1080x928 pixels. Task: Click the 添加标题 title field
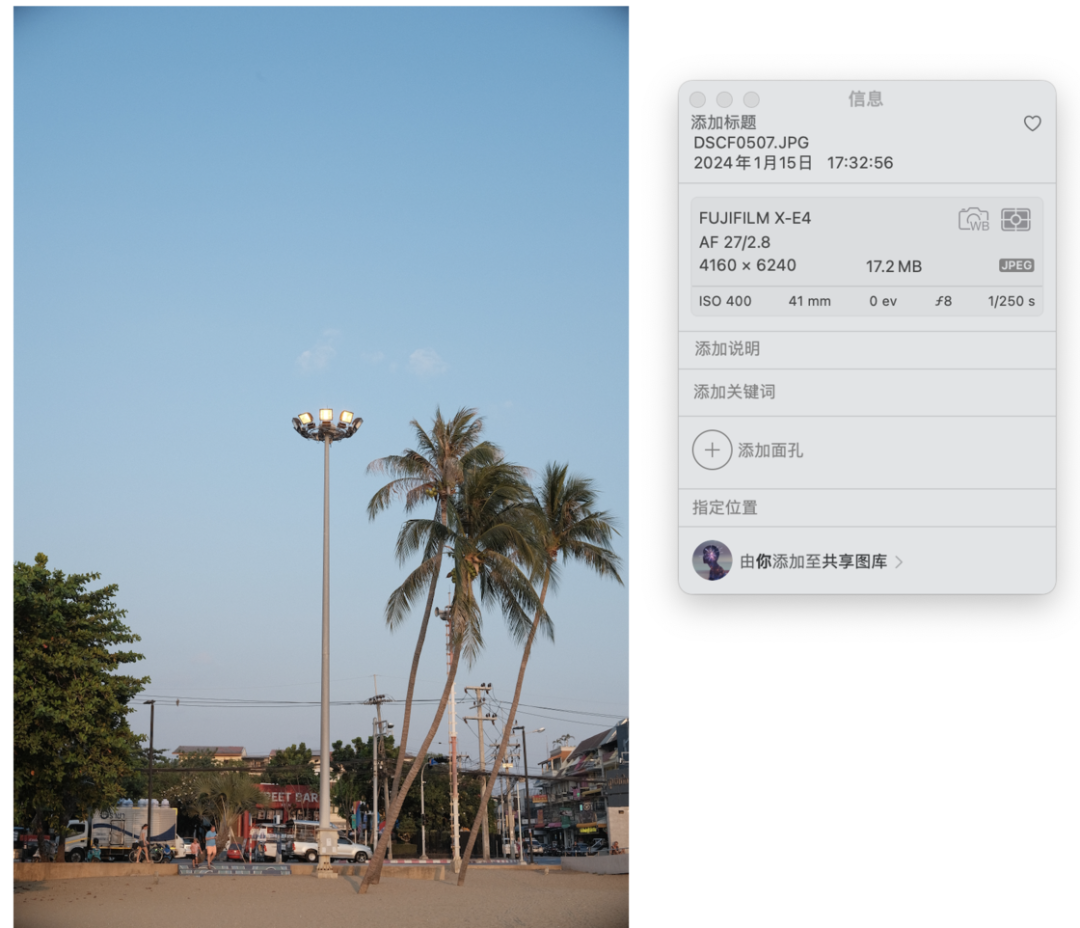723,123
